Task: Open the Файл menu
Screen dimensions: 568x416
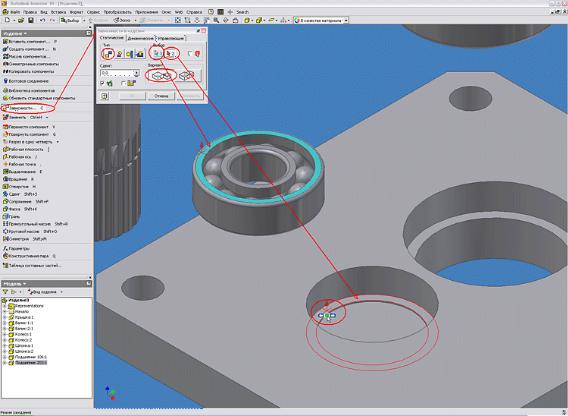Action: point(15,12)
